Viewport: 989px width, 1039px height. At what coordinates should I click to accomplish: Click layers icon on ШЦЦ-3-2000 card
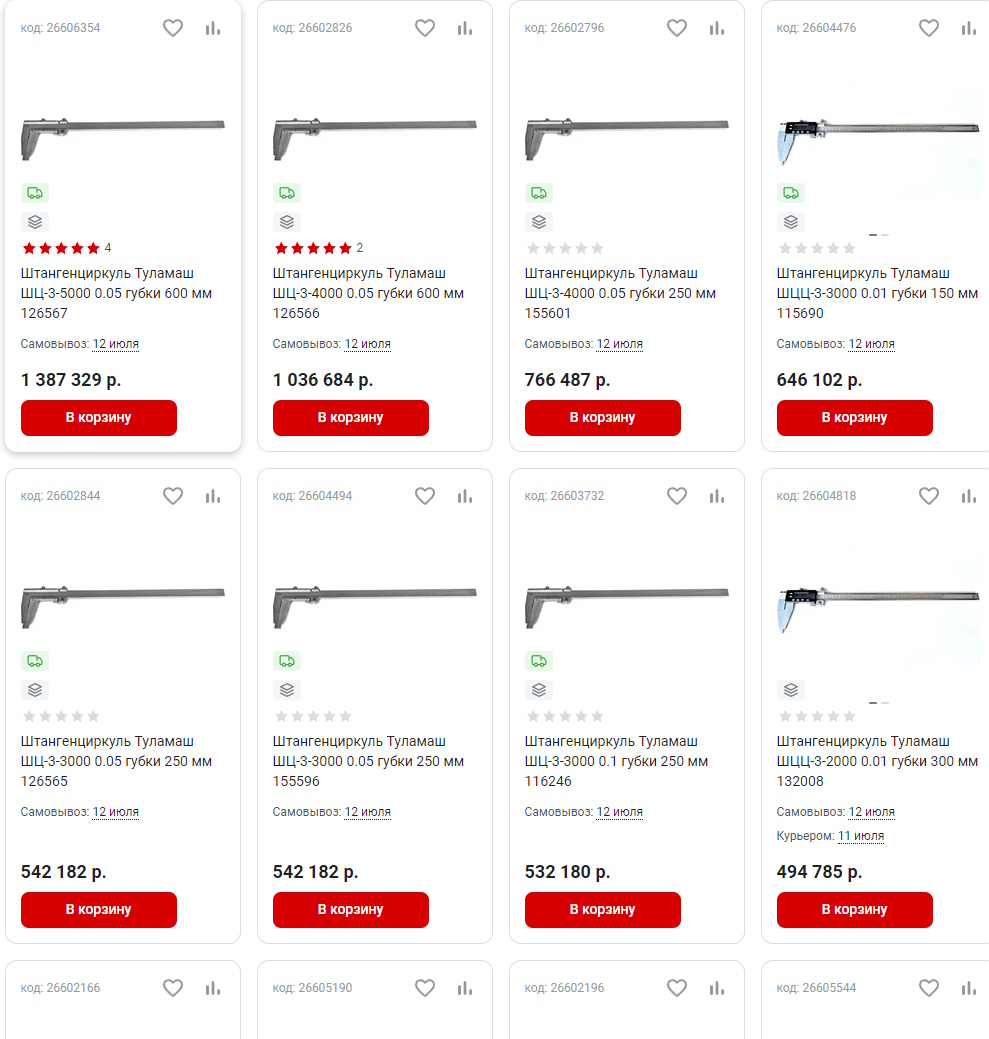click(791, 690)
